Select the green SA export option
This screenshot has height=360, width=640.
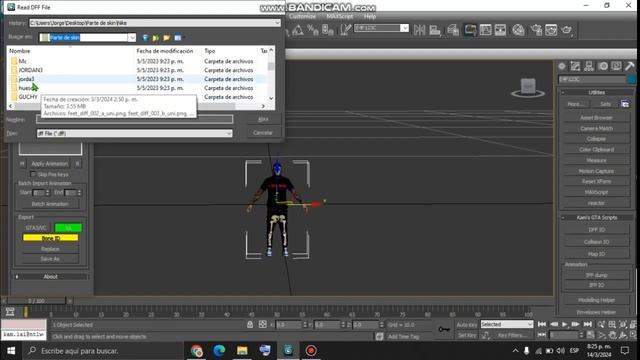tap(69, 228)
